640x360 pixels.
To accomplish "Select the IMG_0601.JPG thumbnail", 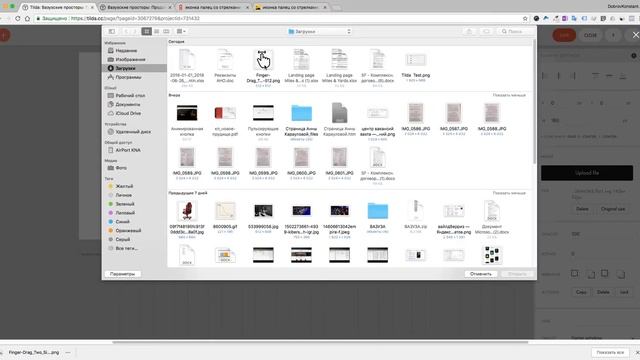I will pyautogui.click(x=340, y=158).
